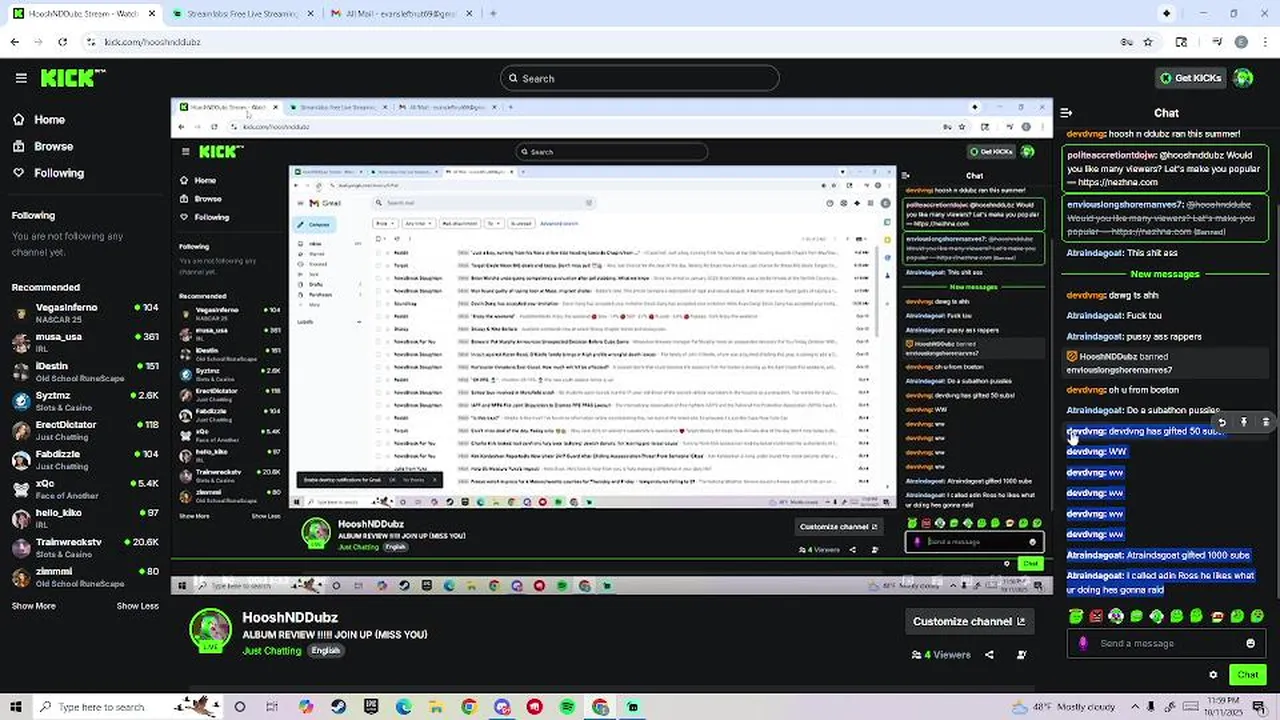The width and height of the screenshot is (1280, 720).
Task: Reload the kick.com page
Action: point(63,42)
